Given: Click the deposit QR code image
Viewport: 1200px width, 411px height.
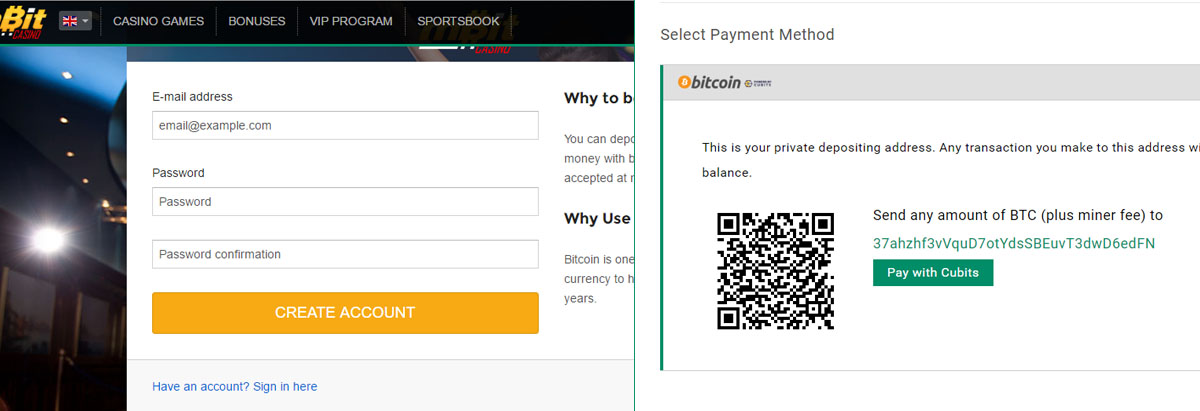Looking at the screenshot, I should (776, 271).
